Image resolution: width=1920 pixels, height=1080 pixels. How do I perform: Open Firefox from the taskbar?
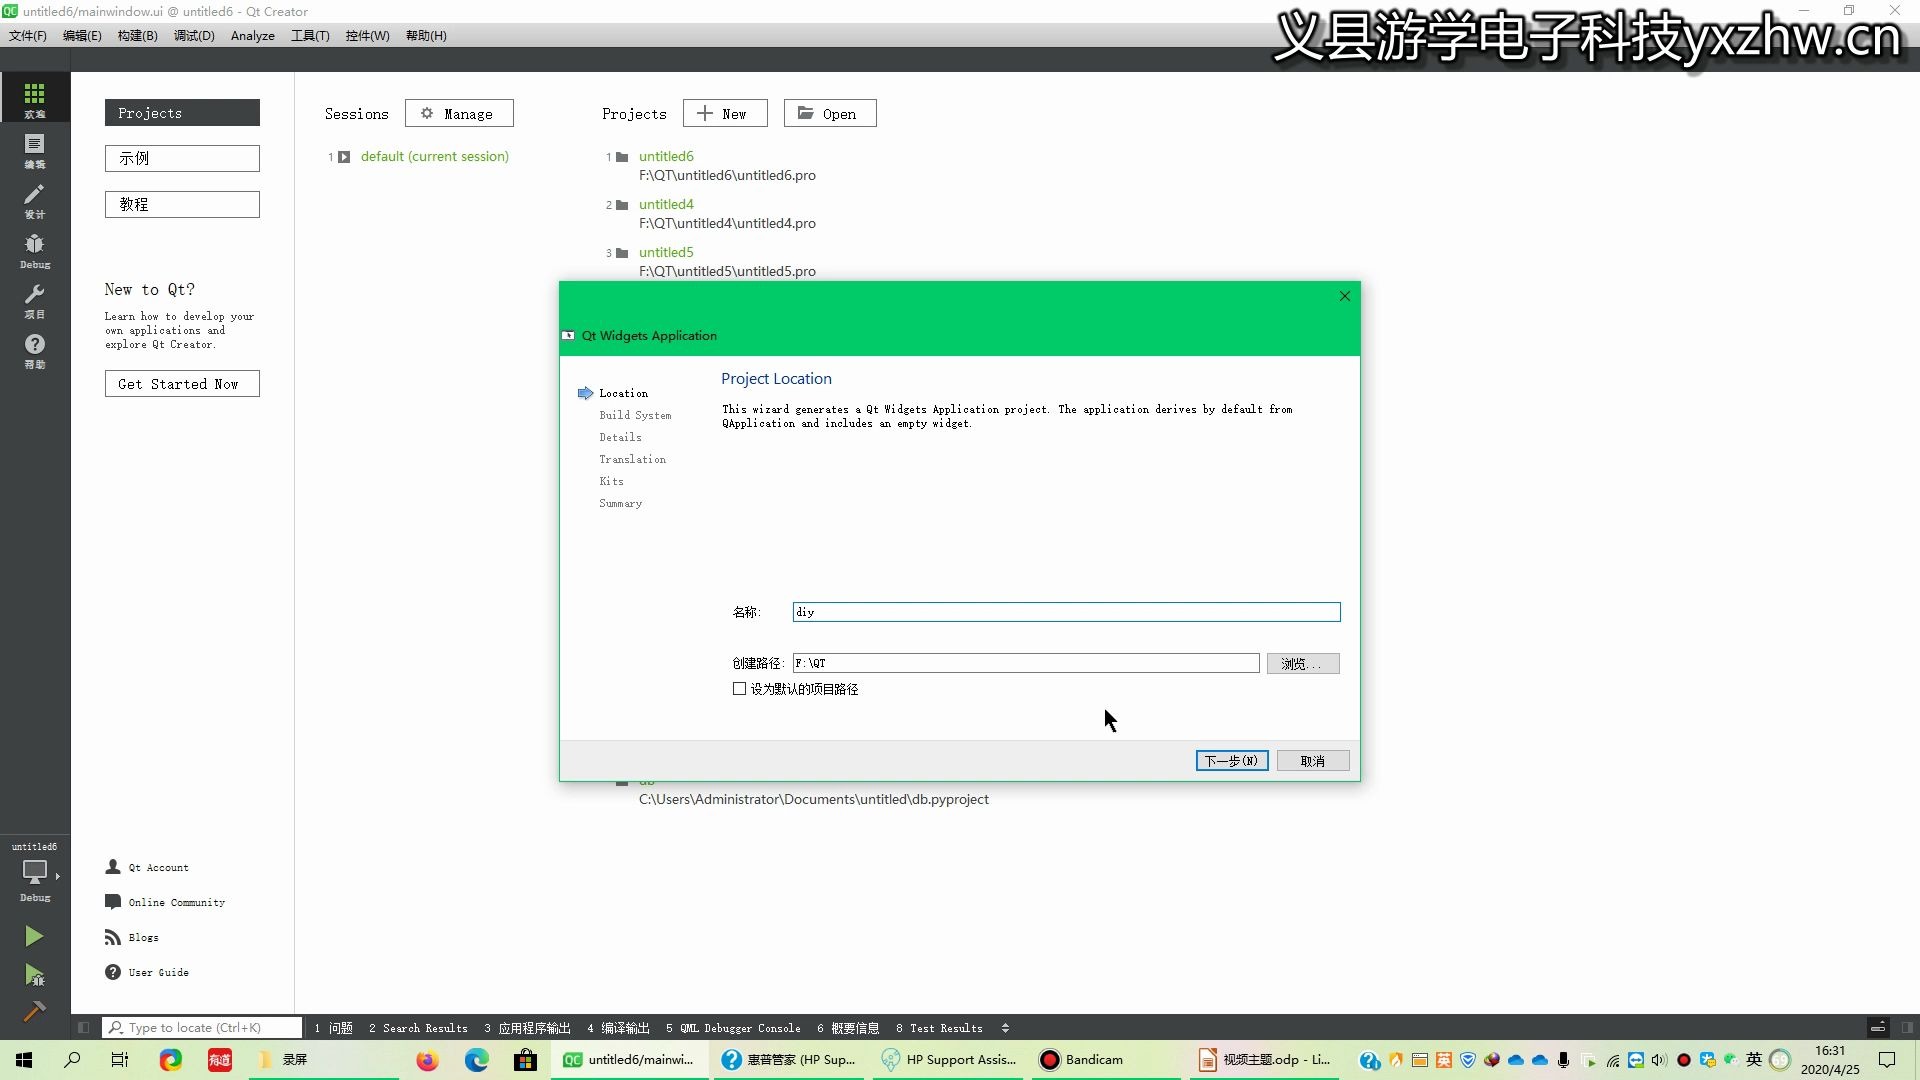point(427,1060)
